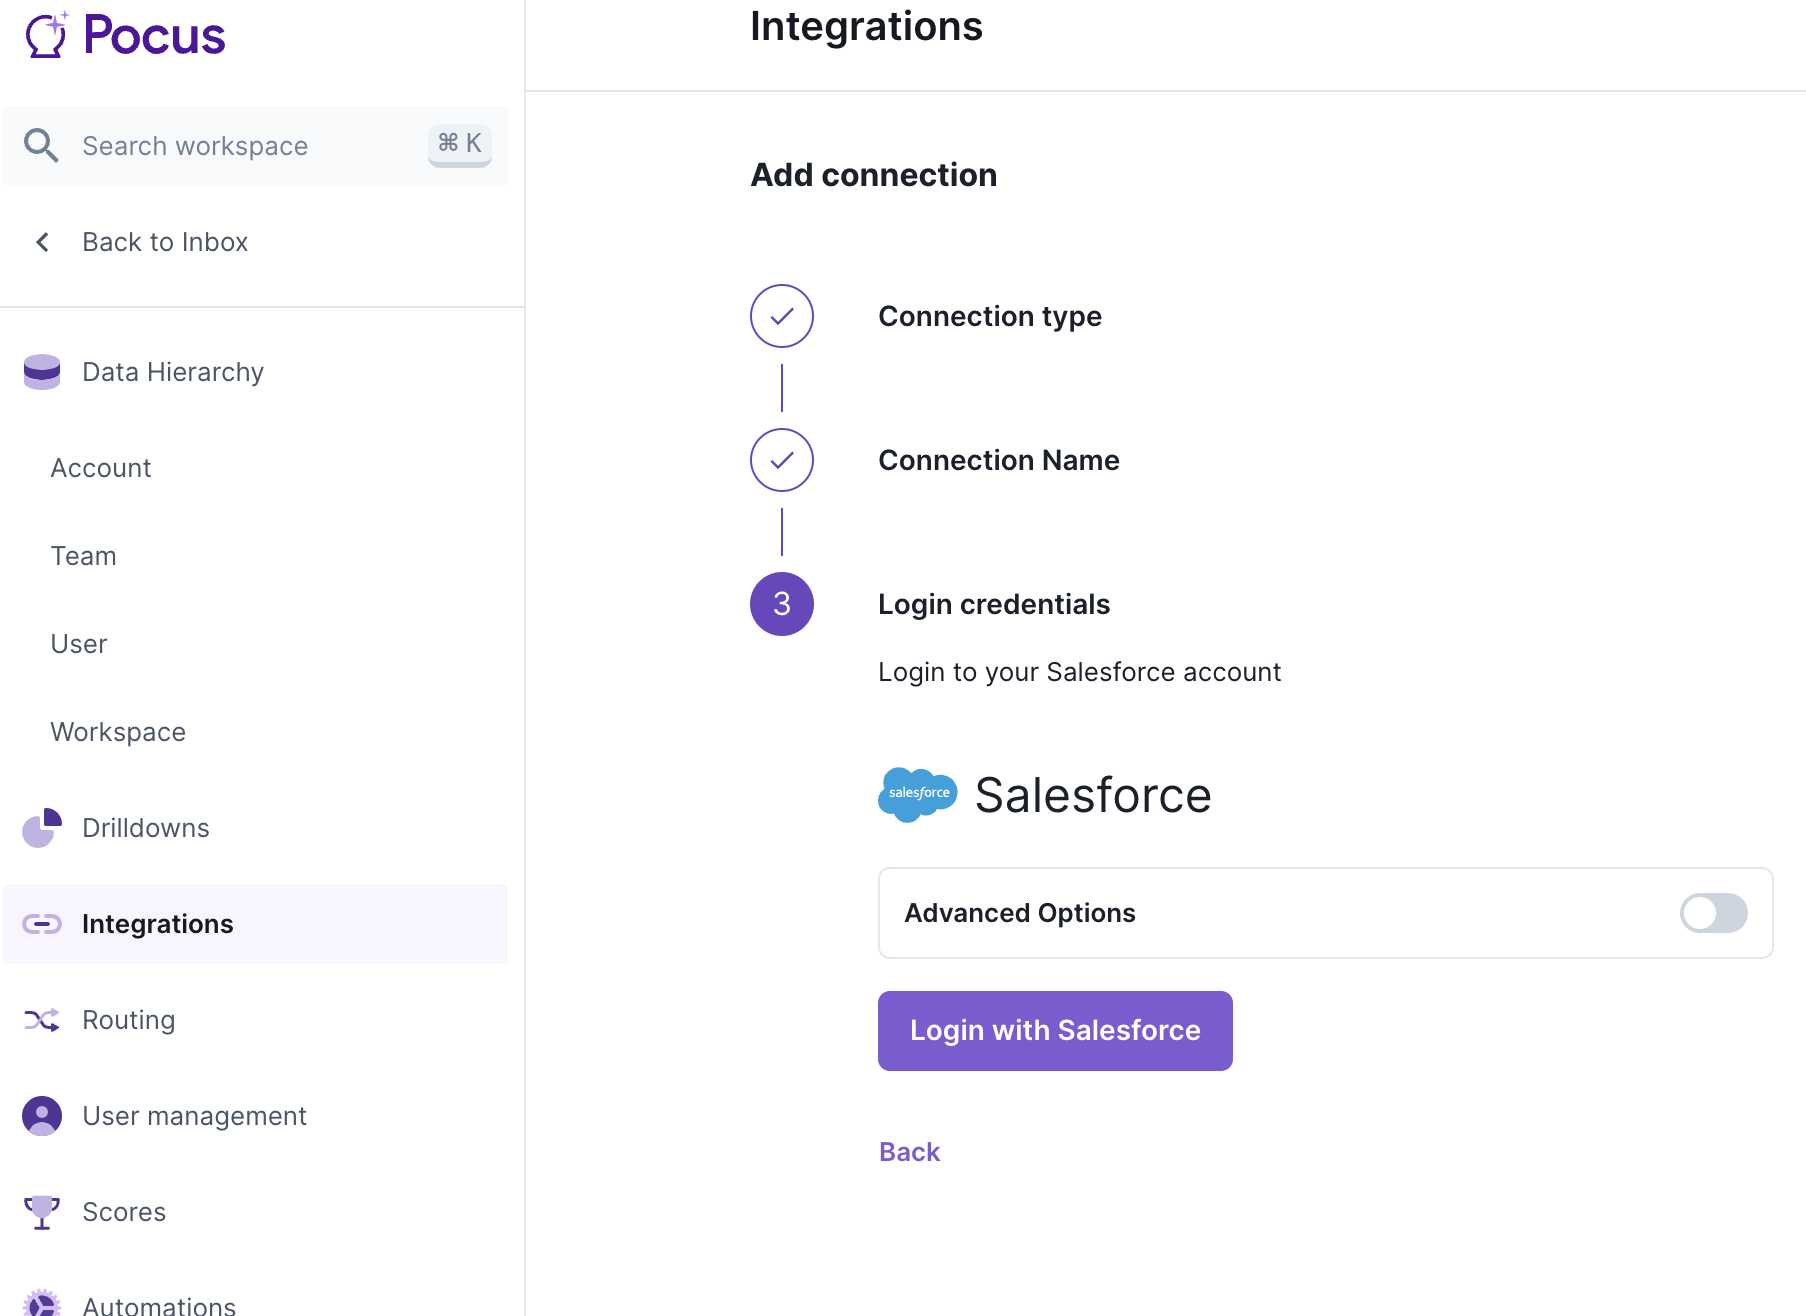Focus the Search workspace field
Viewport: 1806px width, 1316px height.
pos(255,146)
